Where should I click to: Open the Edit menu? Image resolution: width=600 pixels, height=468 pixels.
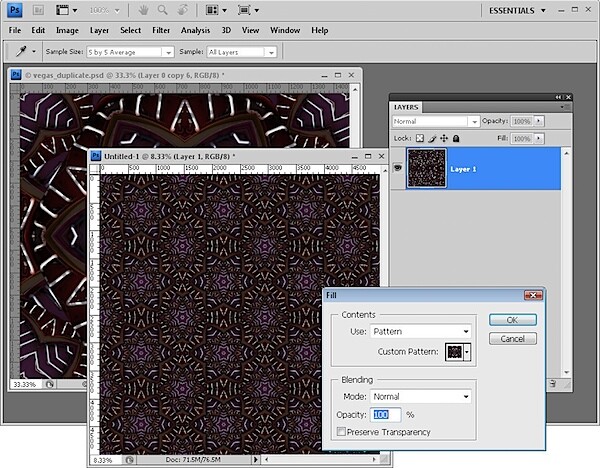tap(38, 30)
